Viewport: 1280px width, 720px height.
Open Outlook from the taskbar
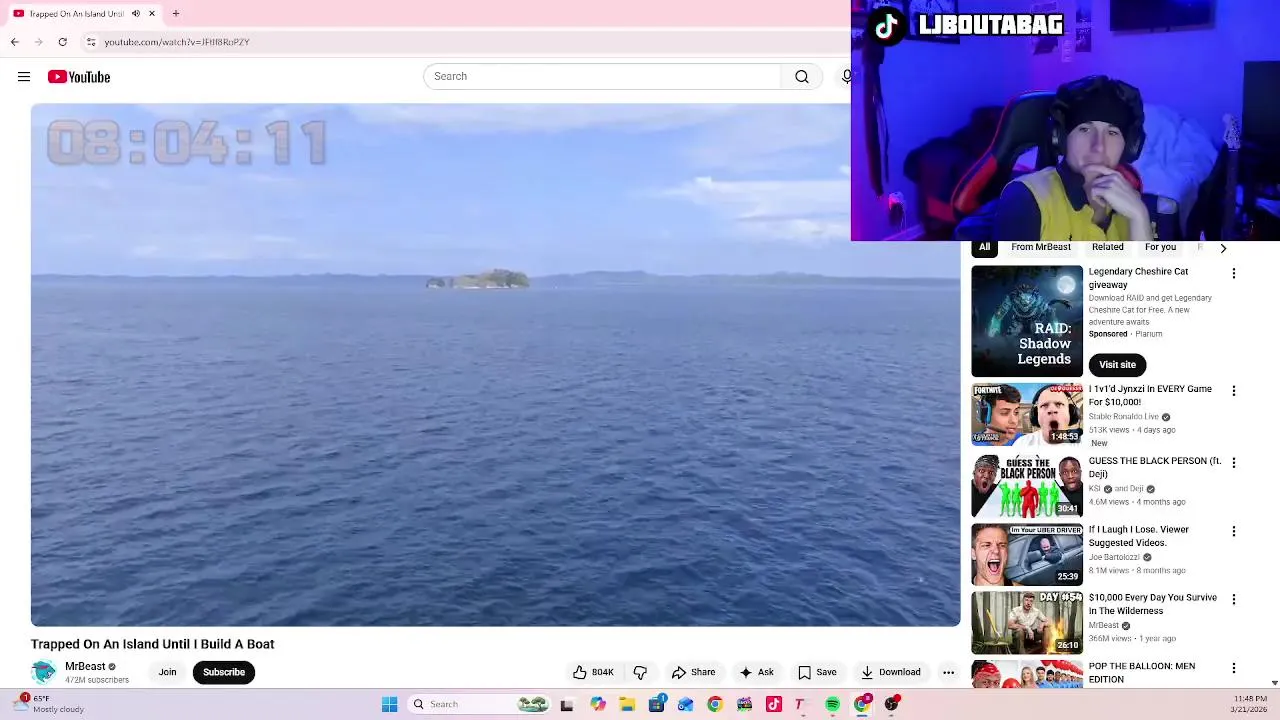[x=685, y=704]
